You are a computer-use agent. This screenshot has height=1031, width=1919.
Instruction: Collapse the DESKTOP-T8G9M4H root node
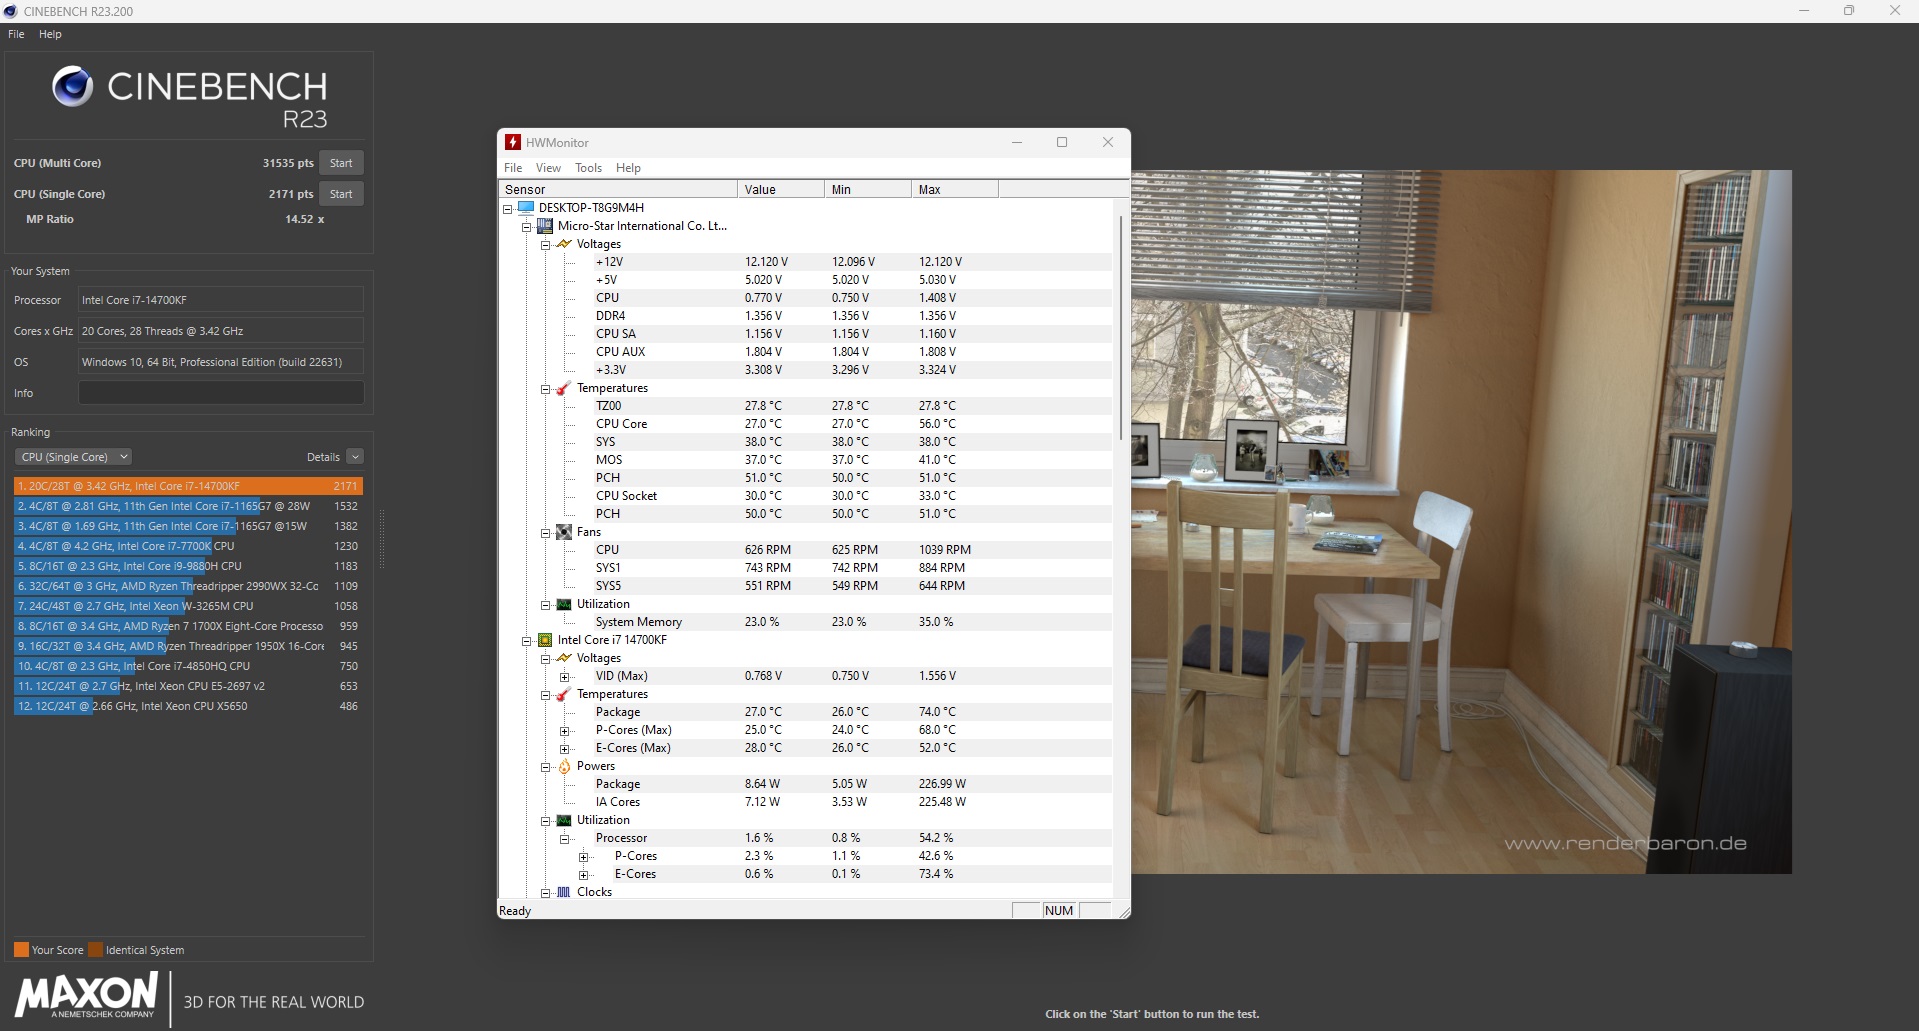[x=508, y=209]
